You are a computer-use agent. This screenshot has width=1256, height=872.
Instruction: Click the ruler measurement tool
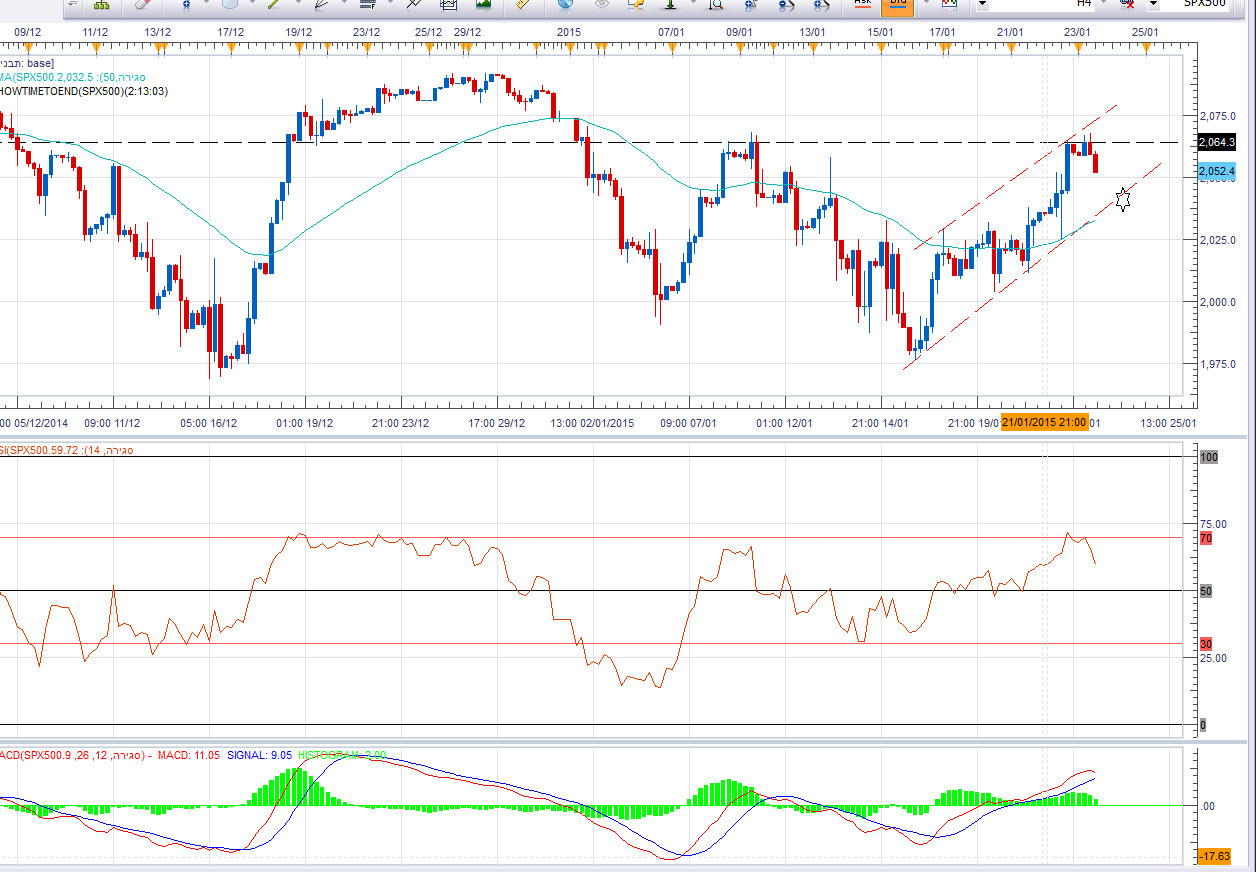coord(520,5)
